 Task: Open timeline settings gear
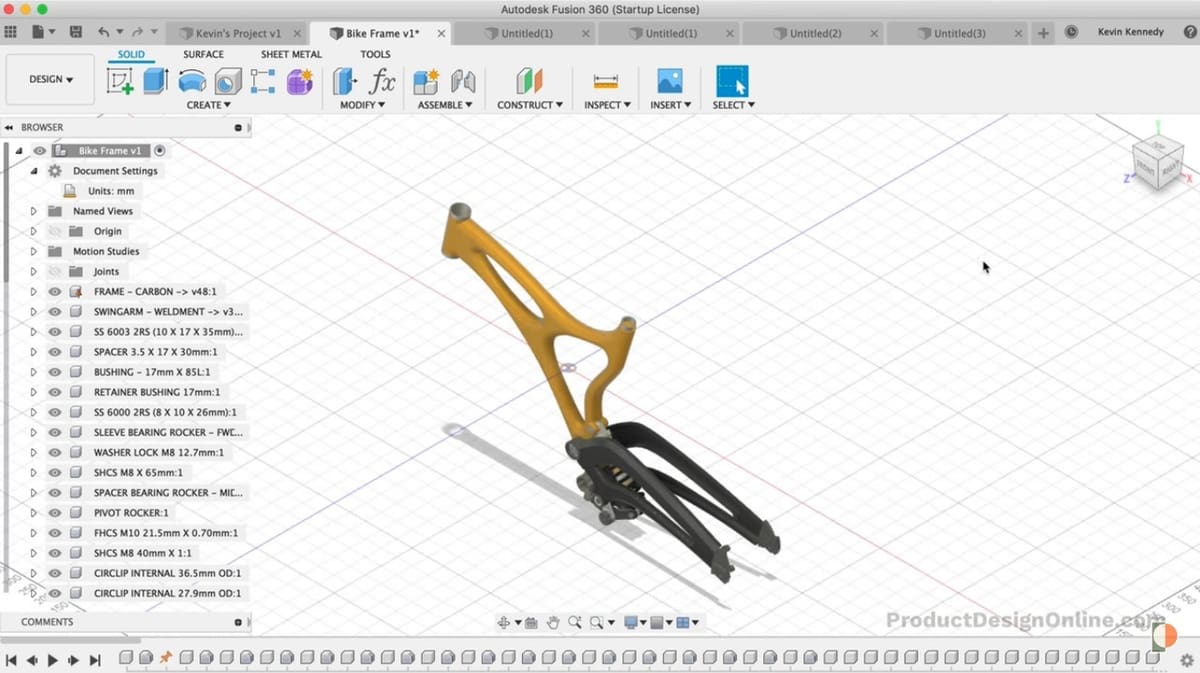click(x=1186, y=659)
